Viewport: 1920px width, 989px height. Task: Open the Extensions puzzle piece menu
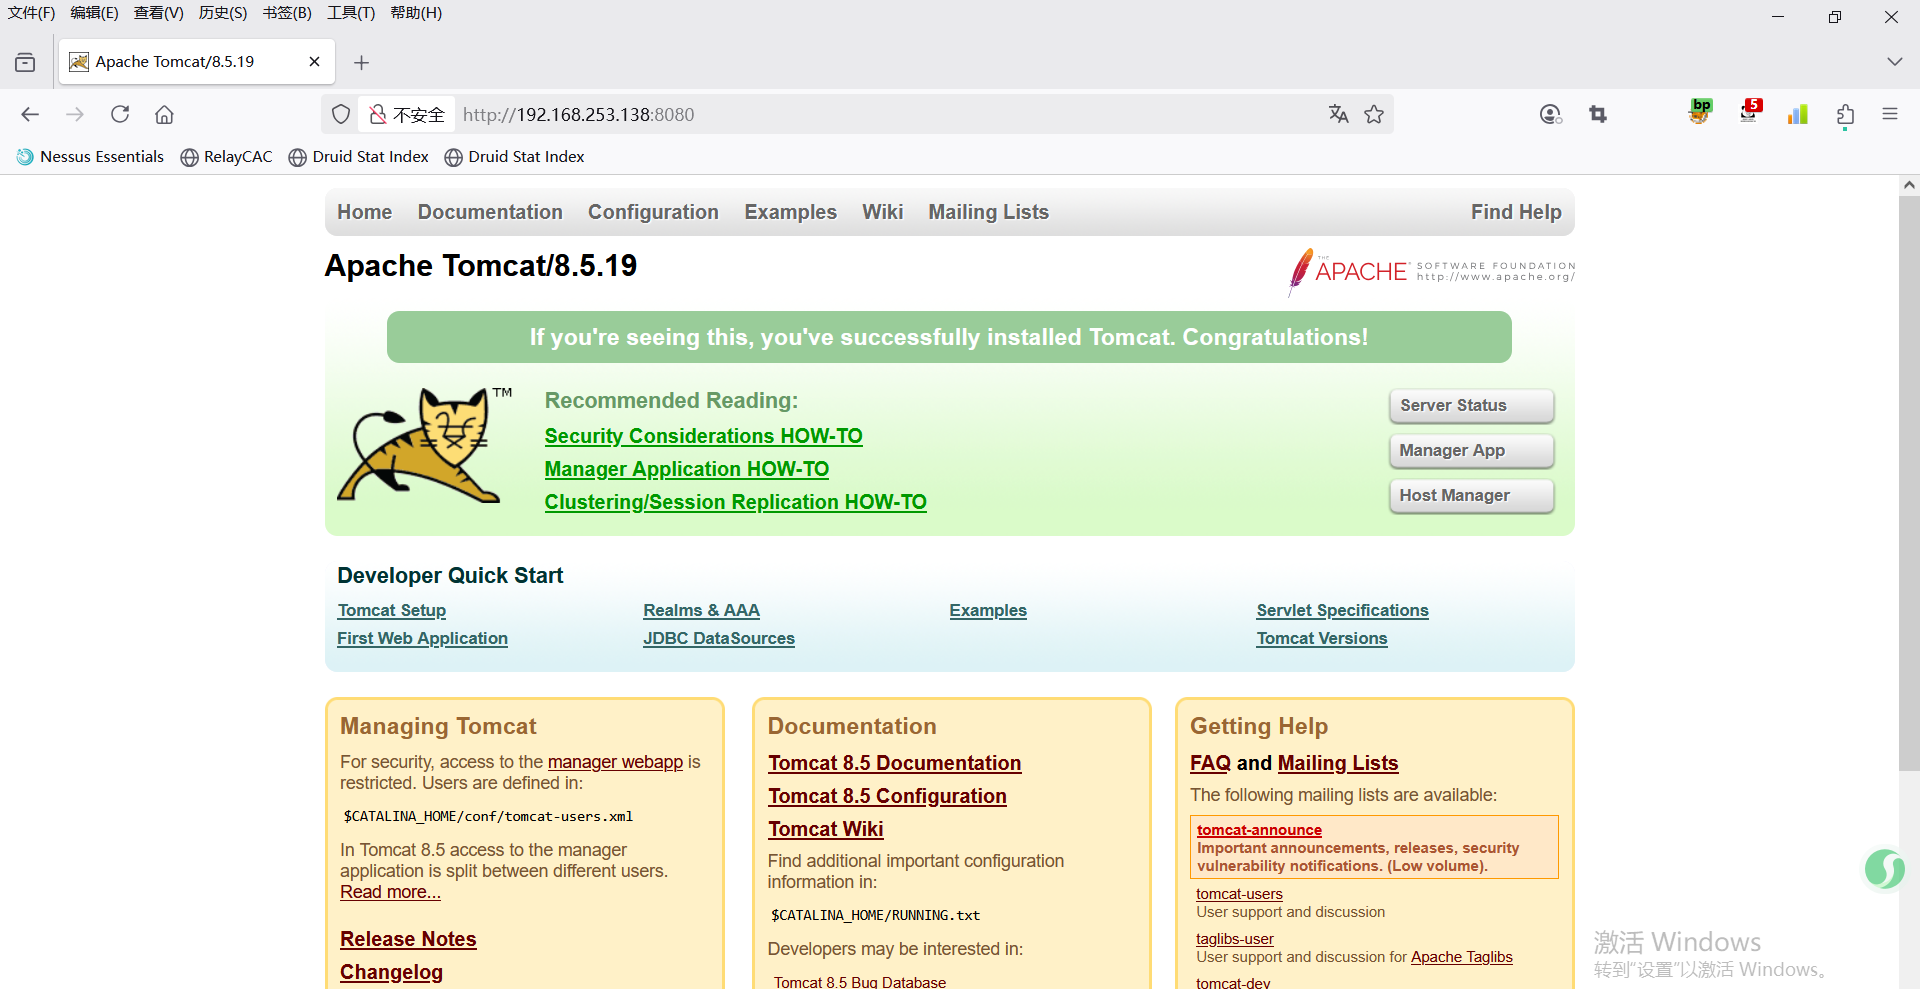point(1845,115)
